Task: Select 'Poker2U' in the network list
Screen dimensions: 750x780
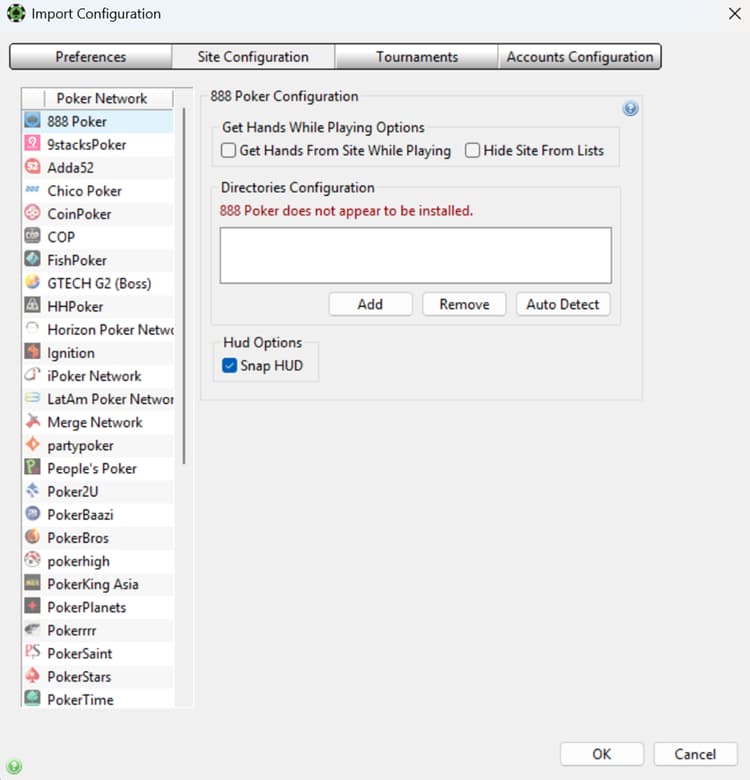Action: click(x=98, y=491)
